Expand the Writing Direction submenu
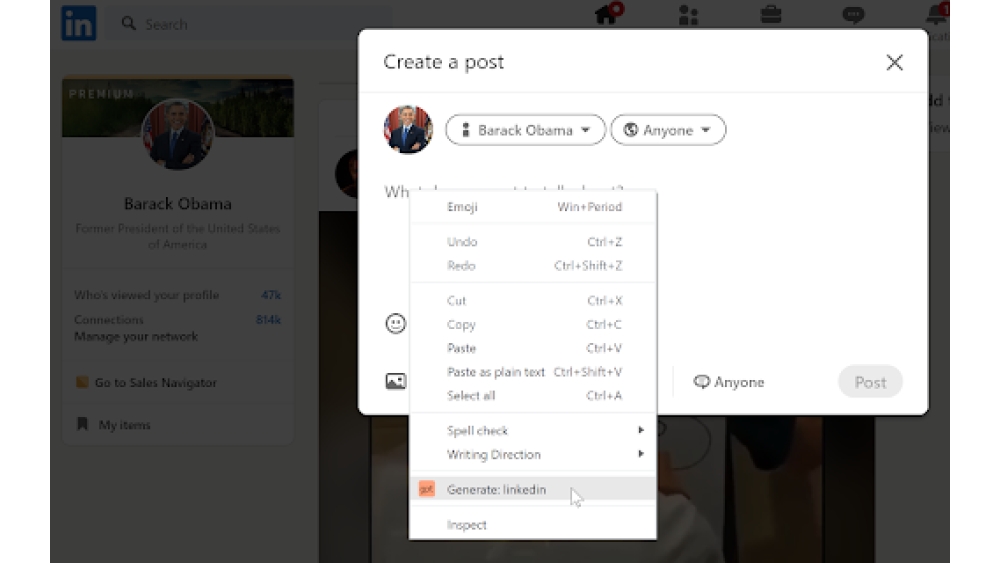Image resolution: width=1000 pixels, height=563 pixels. pos(533,454)
